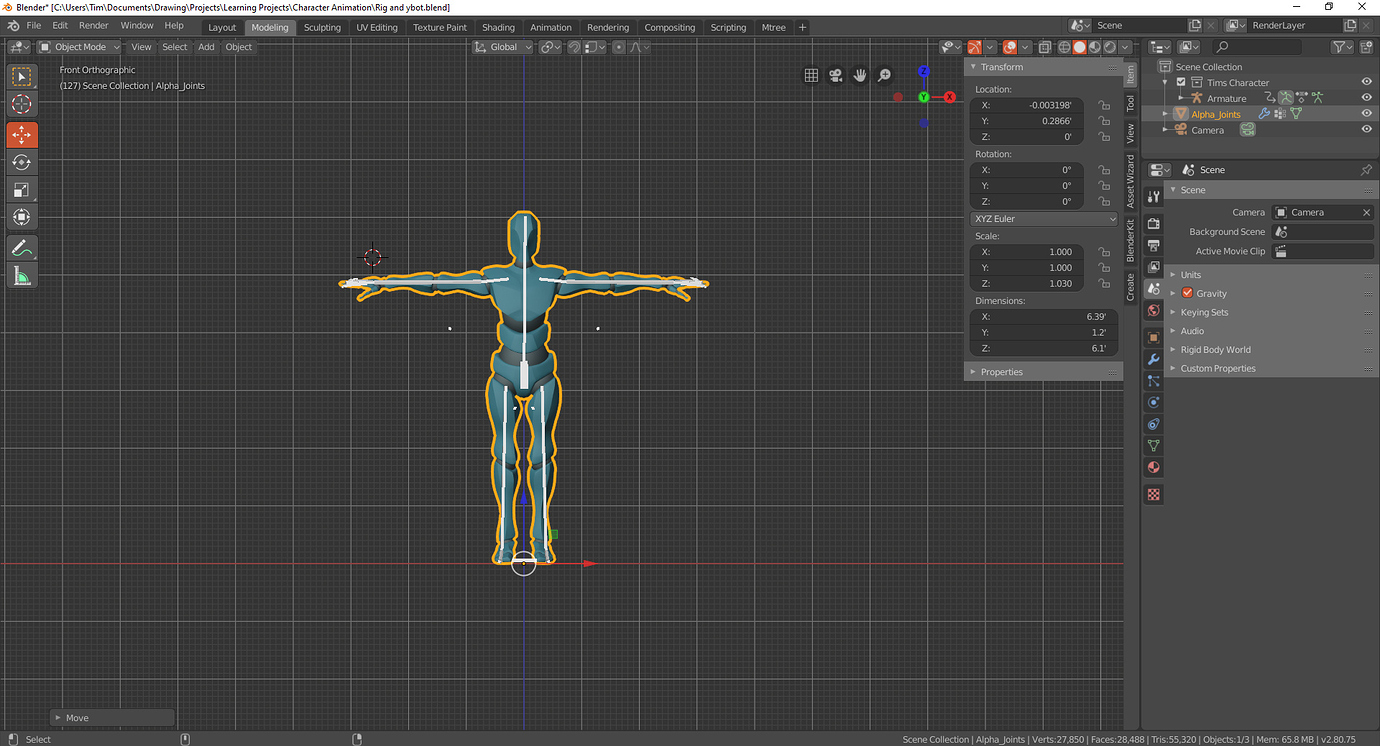Select the Move tool in the toolbar
Screen dimensions: 1380x746
(21, 134)
